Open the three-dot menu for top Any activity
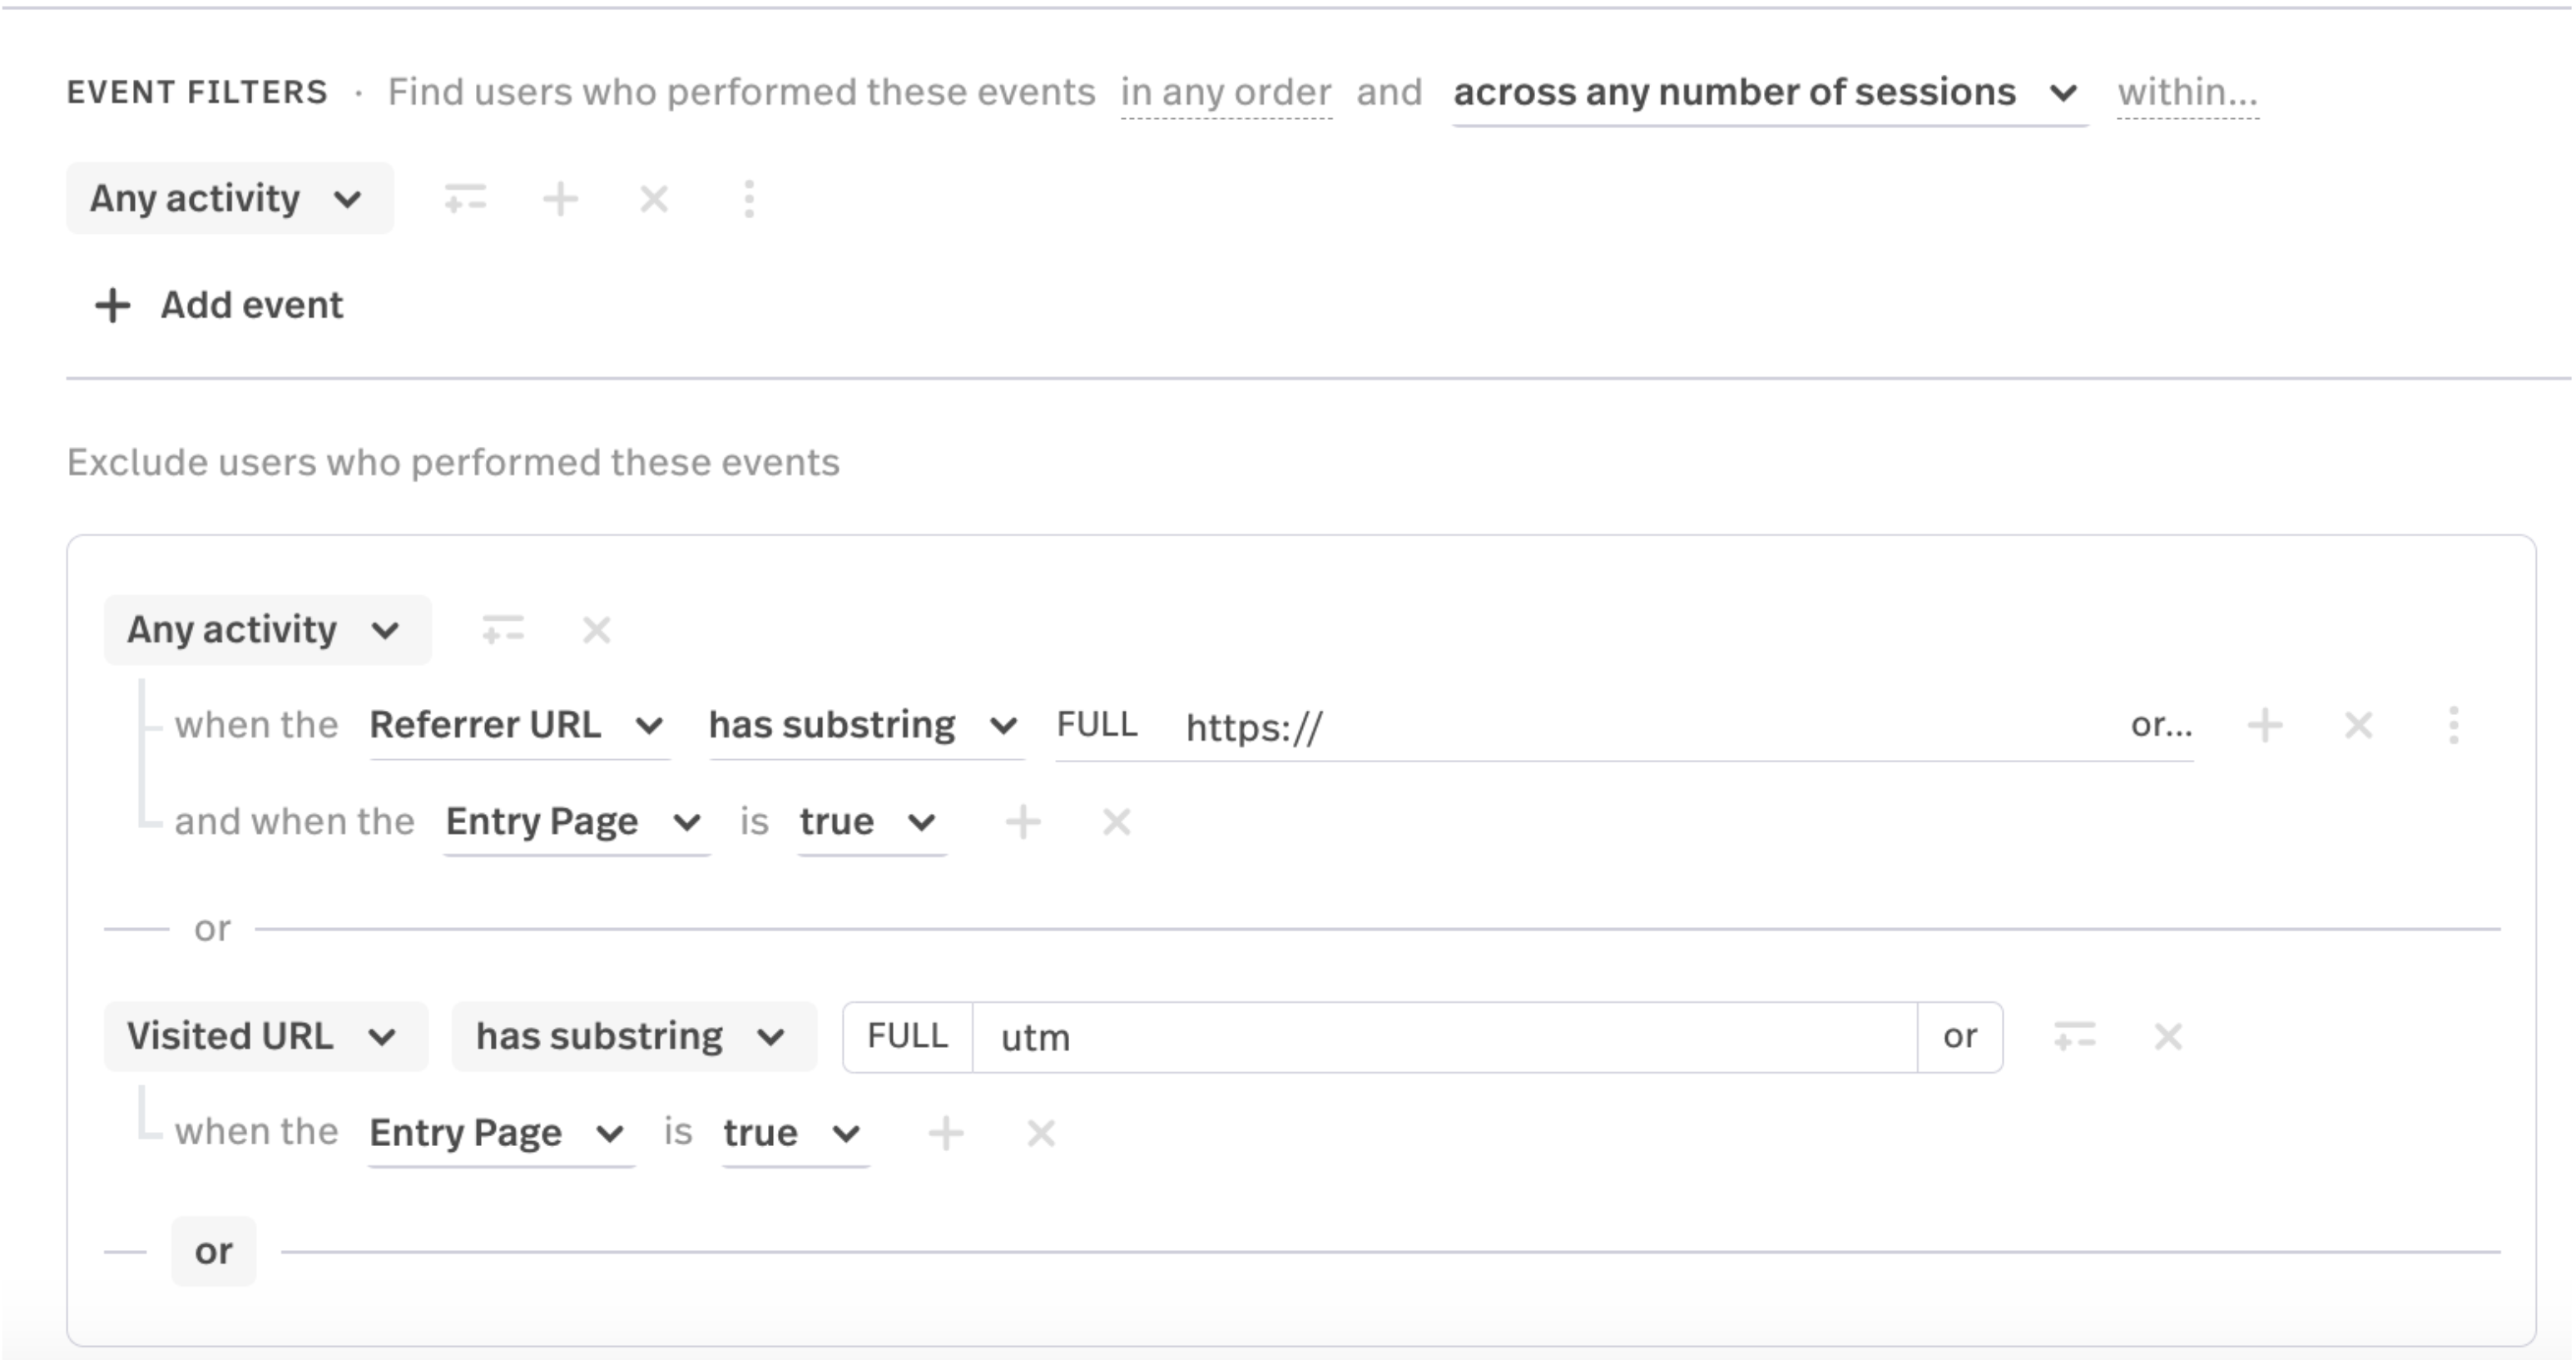 tap(749, 199)
